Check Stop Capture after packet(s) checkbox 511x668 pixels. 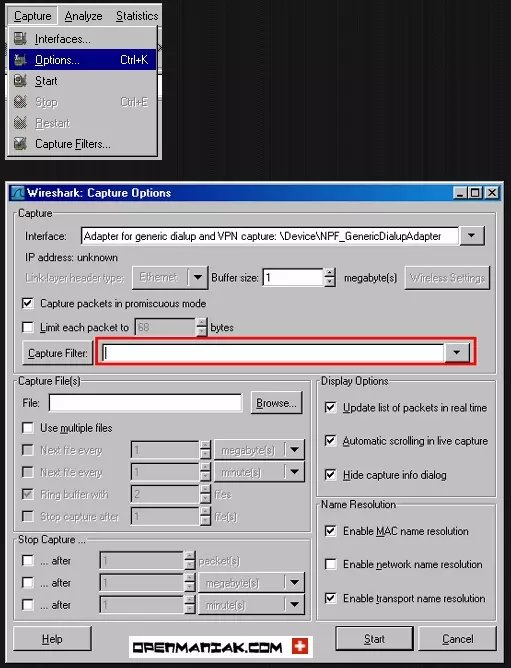coord(28,560)
